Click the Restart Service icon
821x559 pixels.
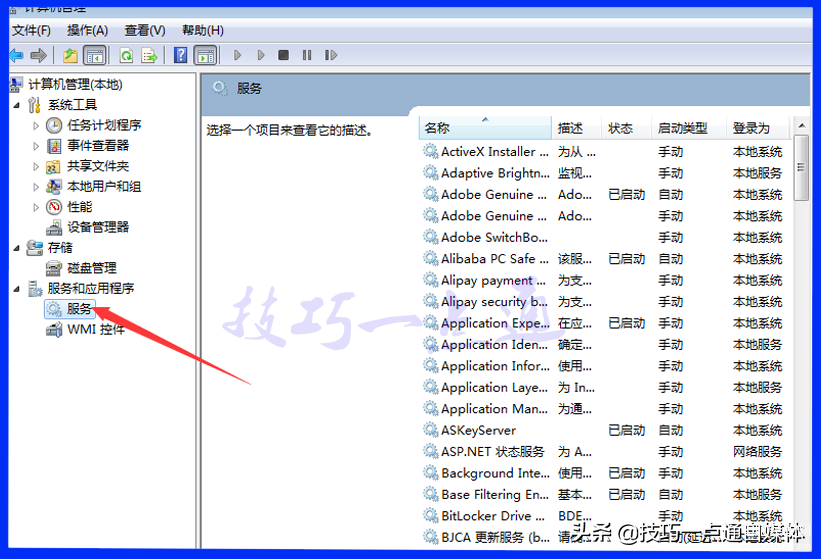(x=330, y=55)
